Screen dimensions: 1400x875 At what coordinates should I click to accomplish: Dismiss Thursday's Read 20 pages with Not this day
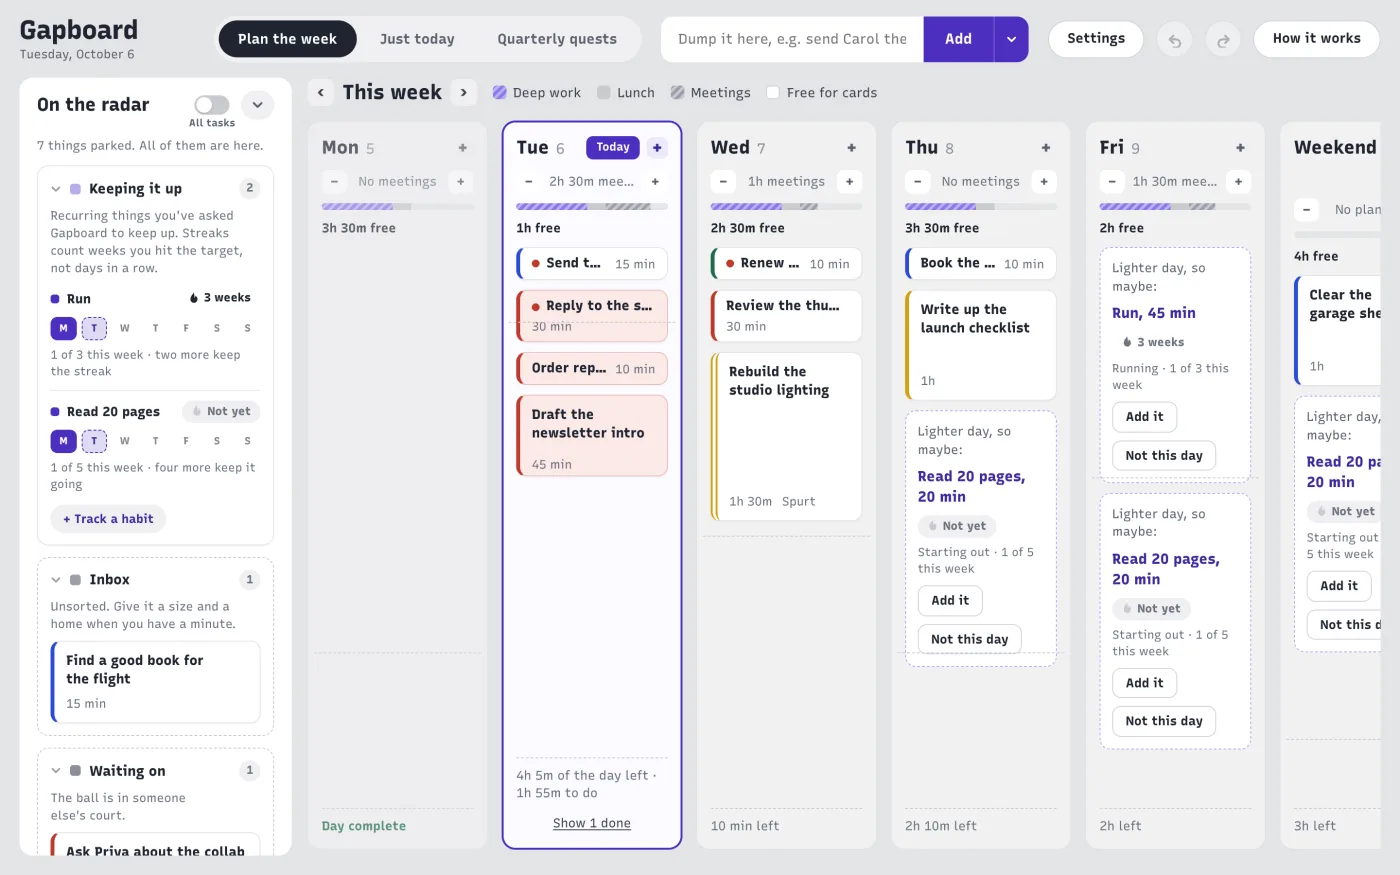pos(970,640)
